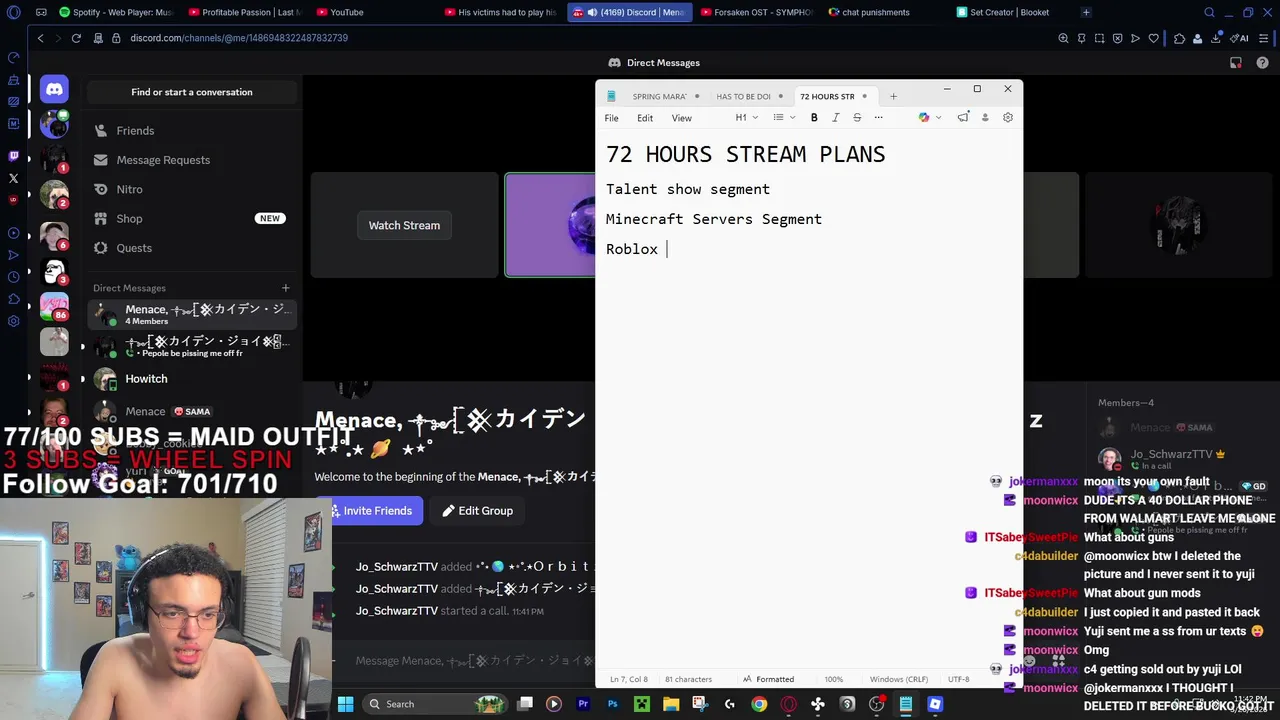This screenshot has height=720, width=1280.
Task: Open a new browser tab
Action: 1086,13
